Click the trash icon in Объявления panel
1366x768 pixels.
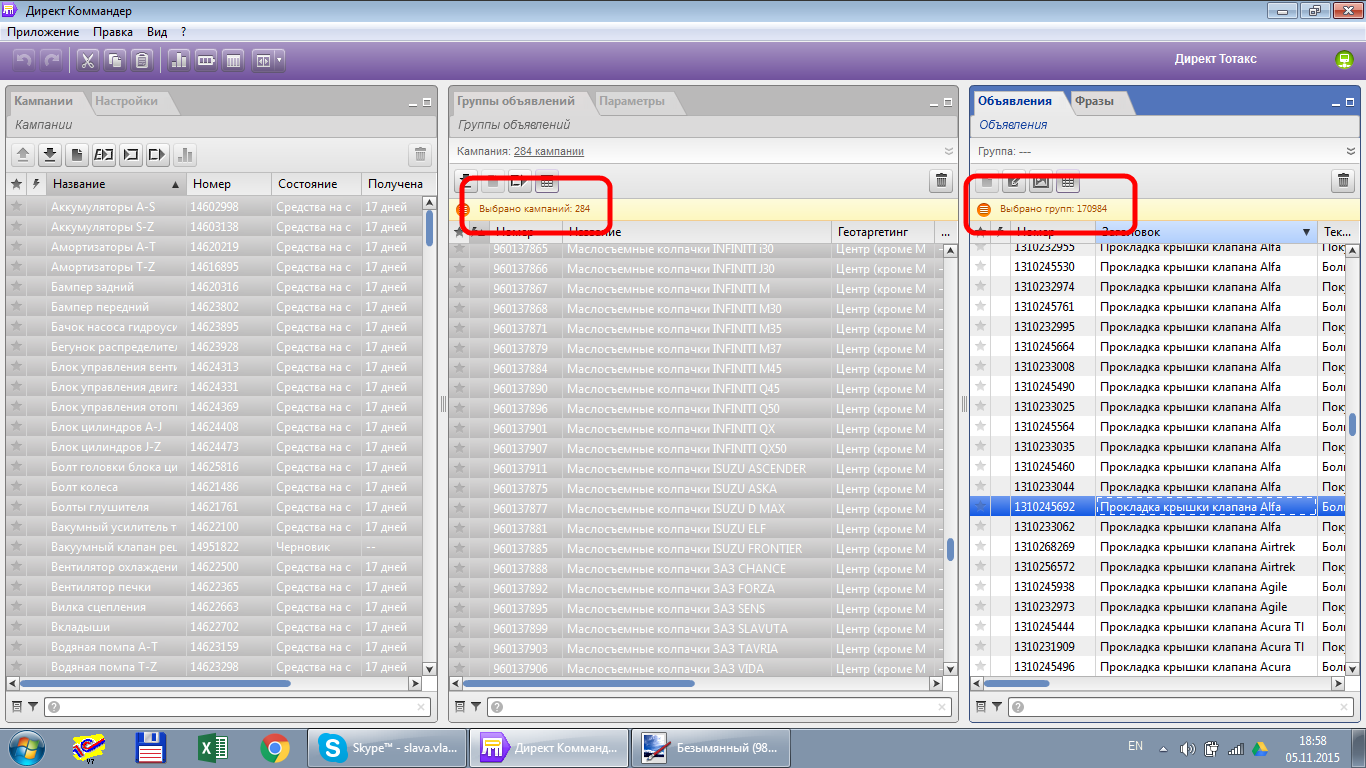pos(1343,181)
